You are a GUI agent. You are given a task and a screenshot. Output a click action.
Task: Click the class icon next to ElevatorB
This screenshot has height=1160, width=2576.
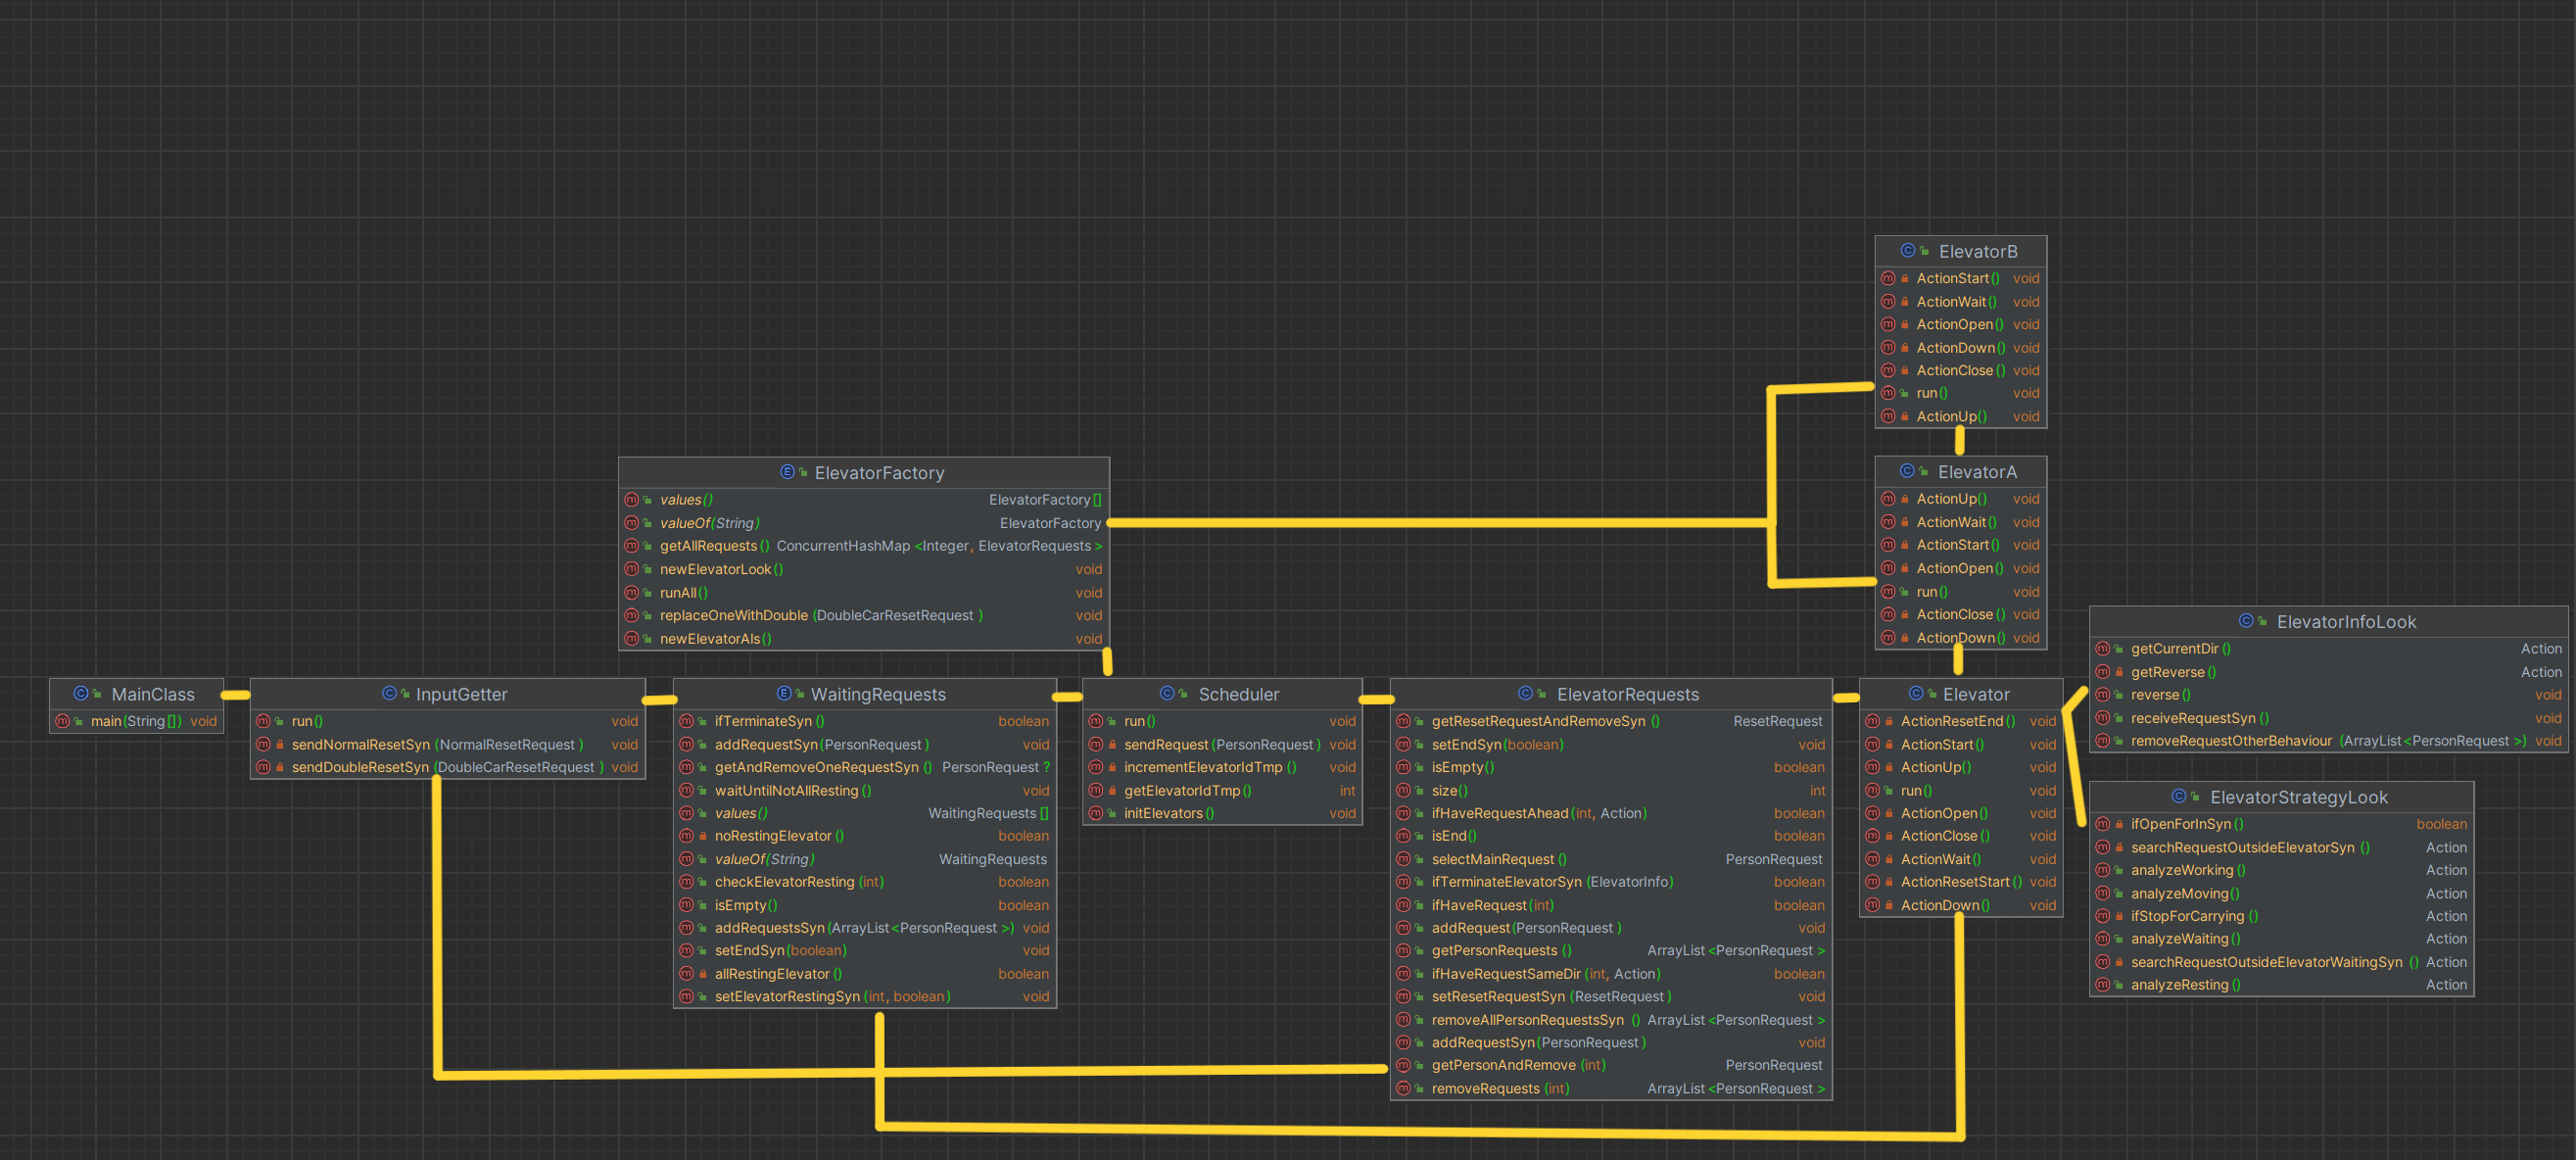pos(1907,251)
